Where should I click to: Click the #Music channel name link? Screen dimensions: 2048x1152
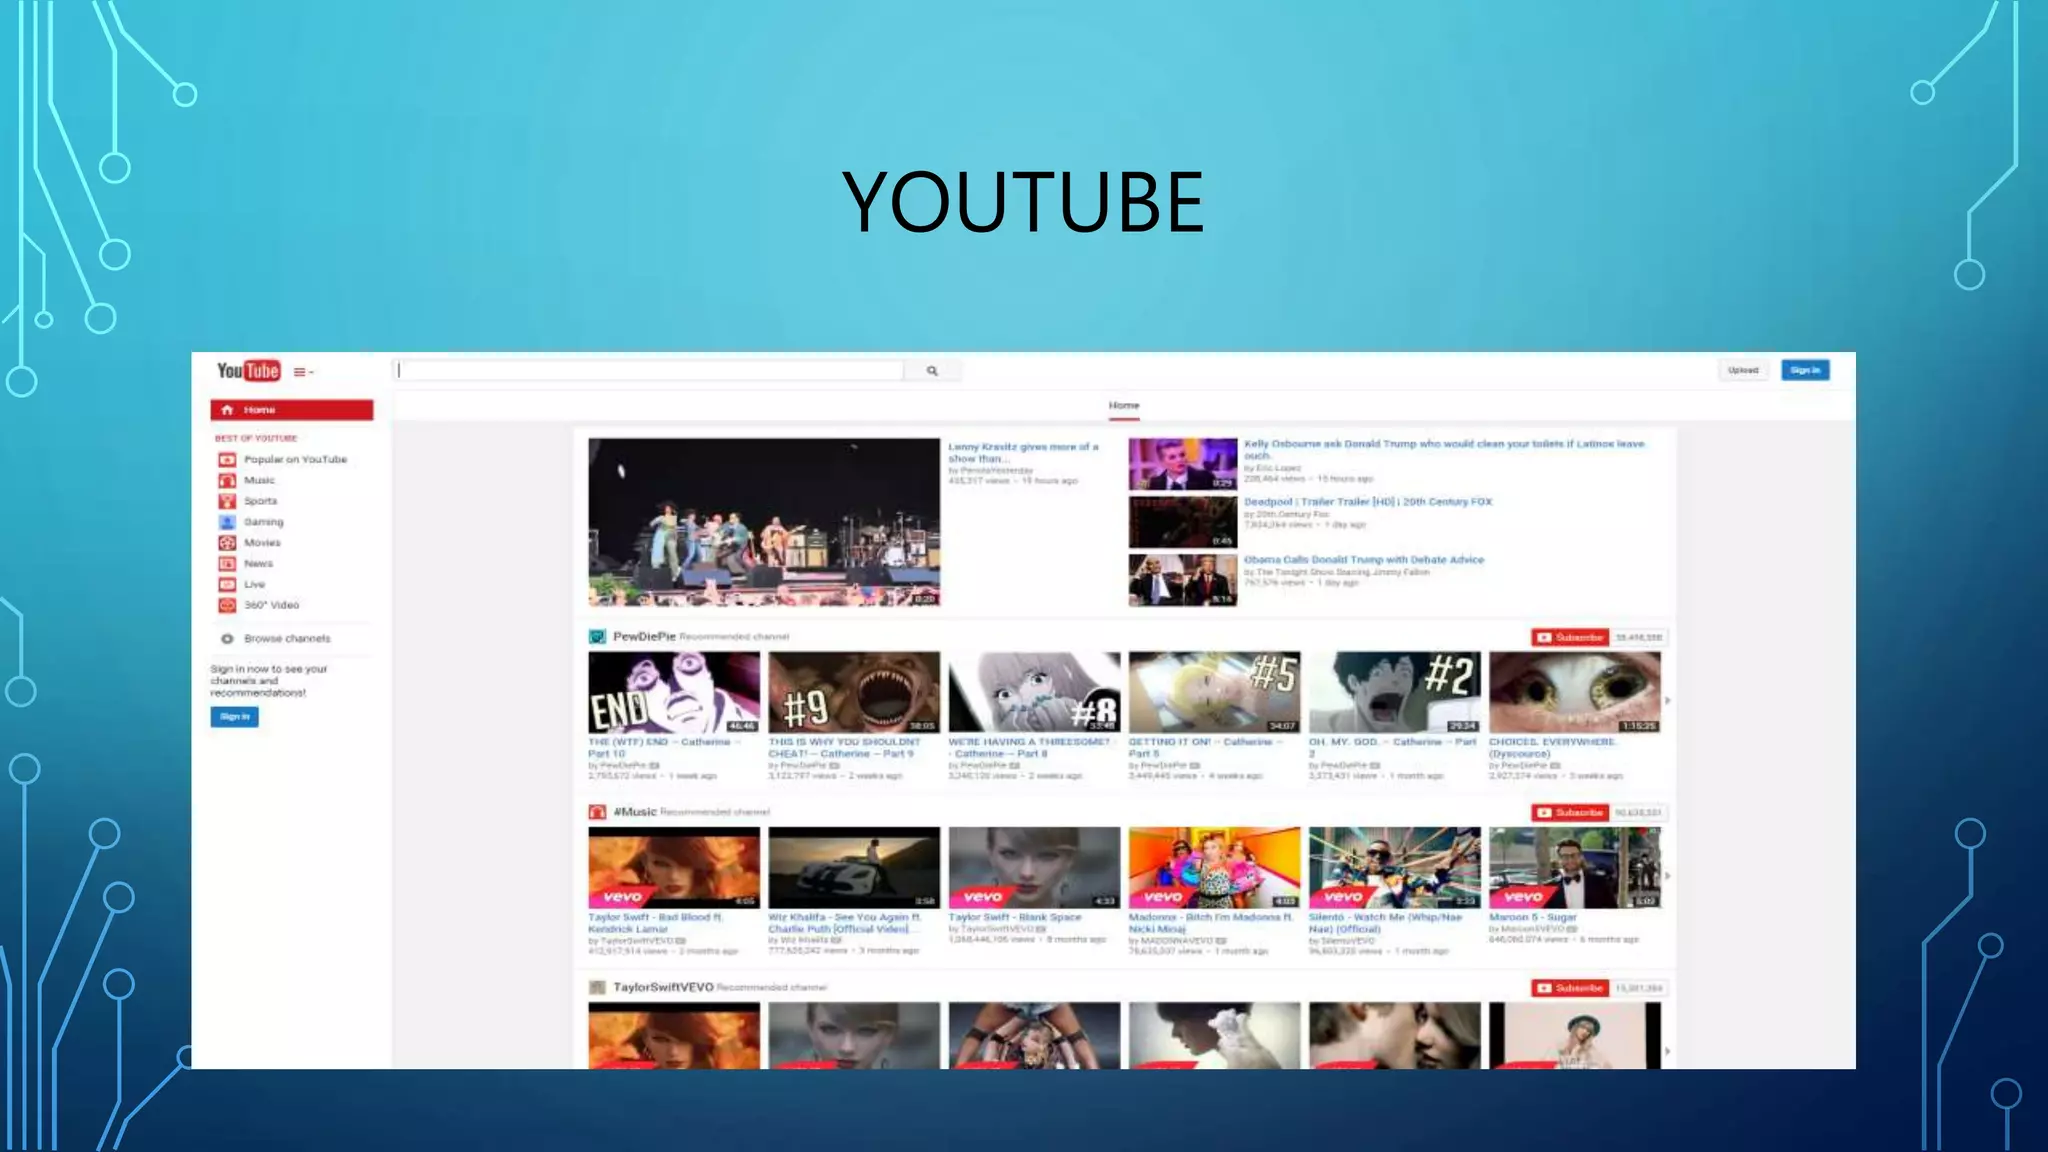[x=634, y=812]
